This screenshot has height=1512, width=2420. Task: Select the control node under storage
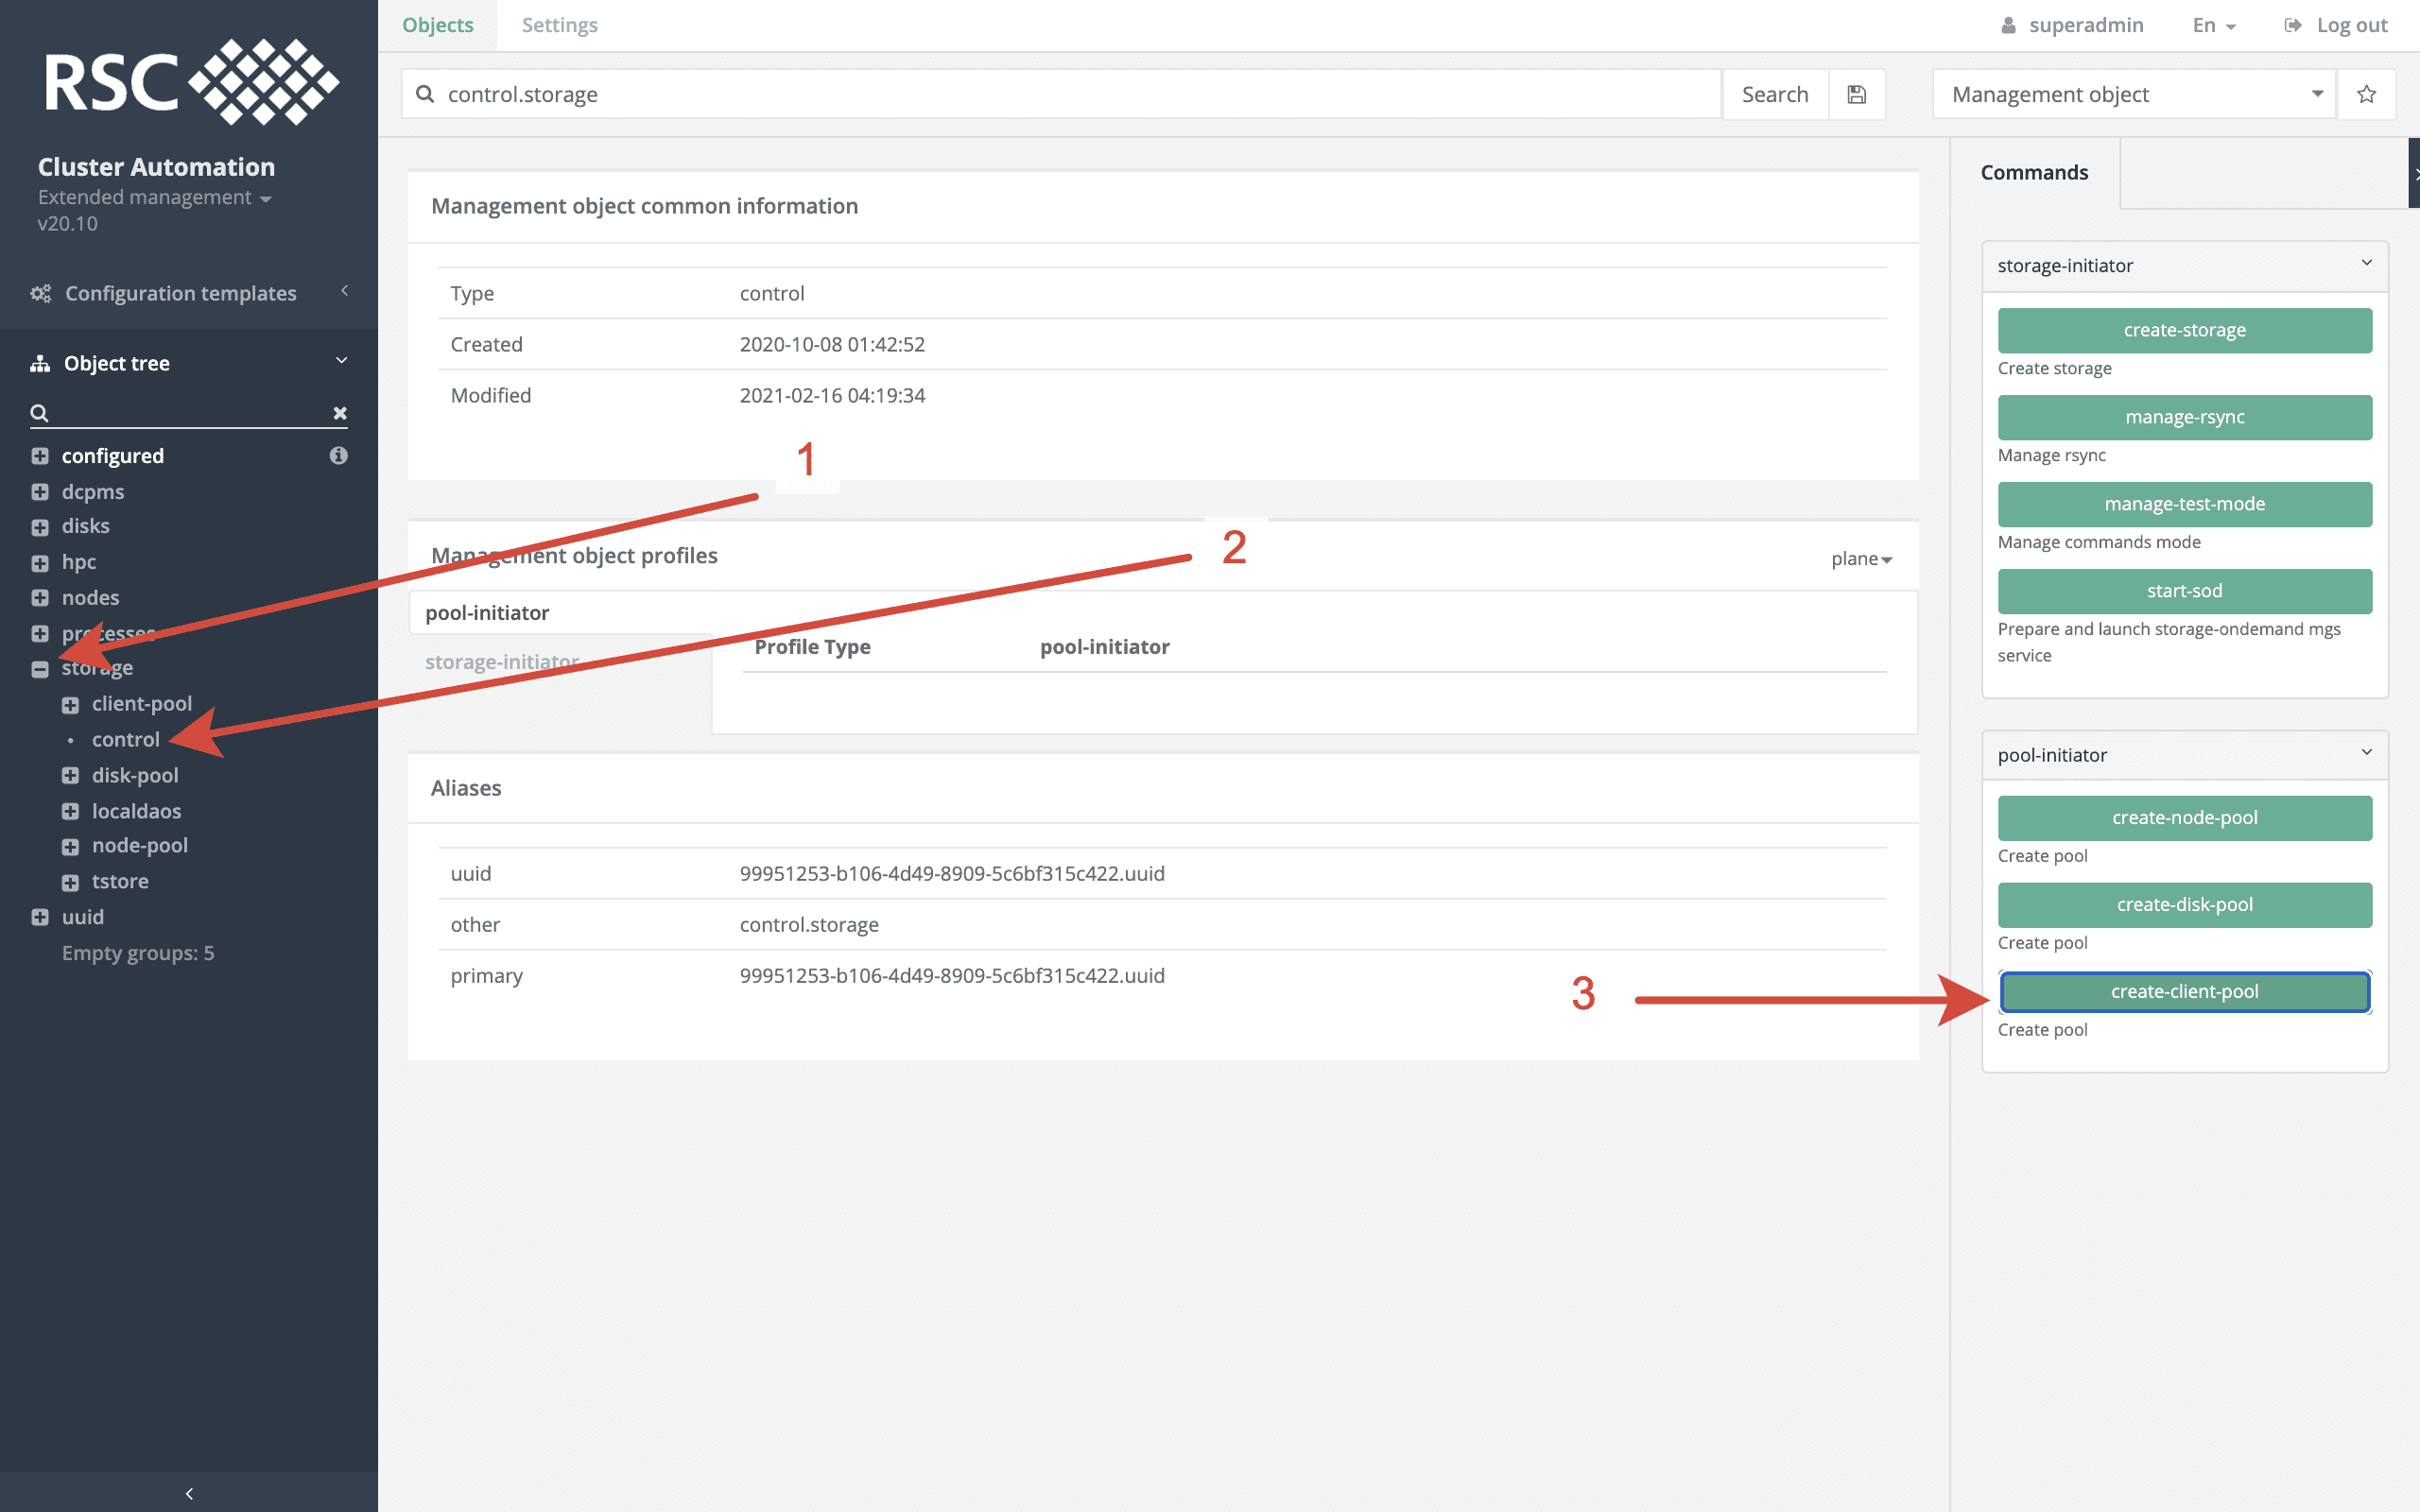(x=125, y=739)
